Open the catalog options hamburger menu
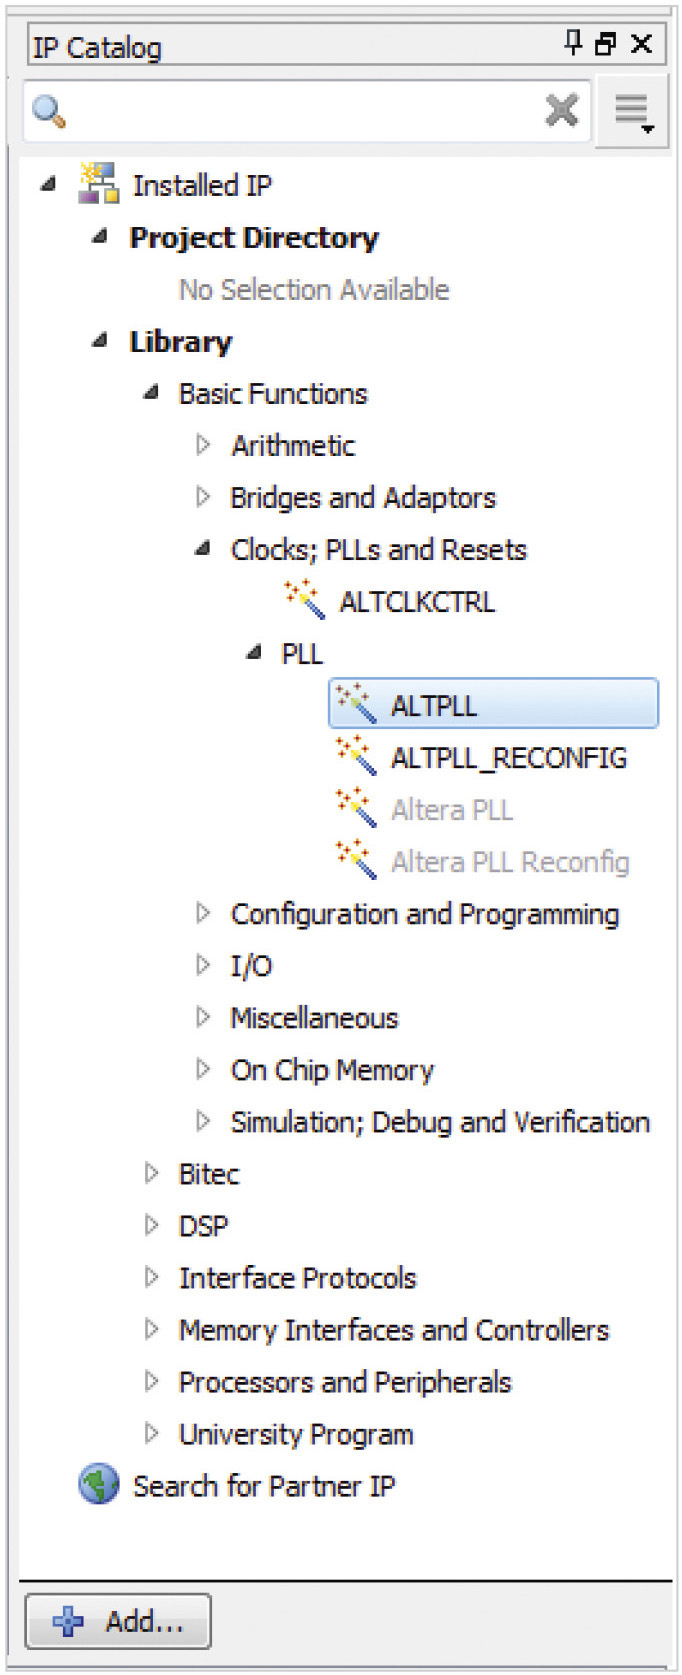This screenshot has width=682, height=1675. [x=632, y=112]
